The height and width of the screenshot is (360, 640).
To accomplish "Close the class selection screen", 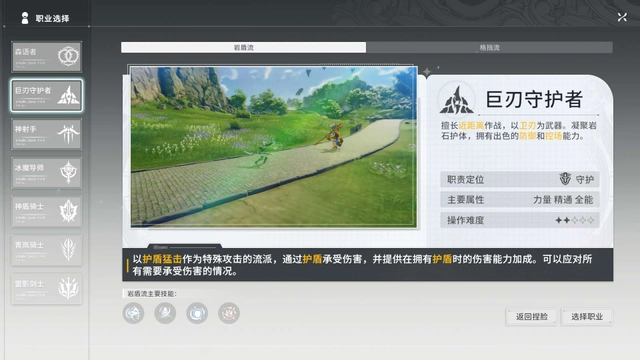I will point(622,17).
